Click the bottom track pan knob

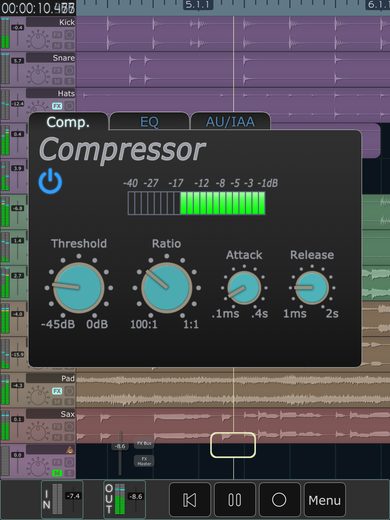pyautogui.click(x=38, y=467)
